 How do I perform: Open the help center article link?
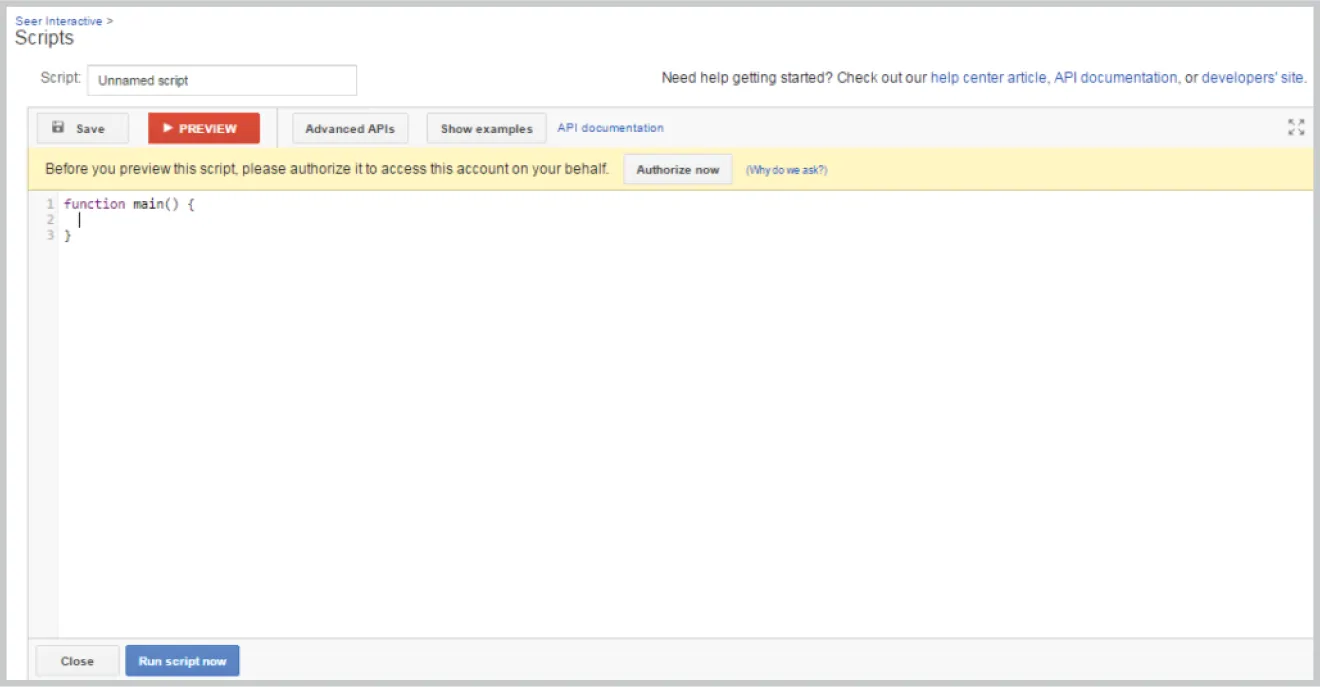point(988,78)
